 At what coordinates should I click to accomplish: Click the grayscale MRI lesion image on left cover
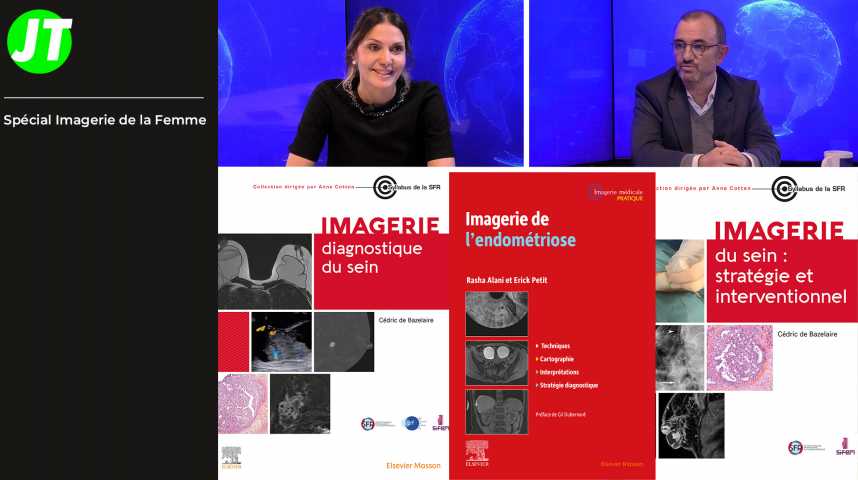click(300, 404)
